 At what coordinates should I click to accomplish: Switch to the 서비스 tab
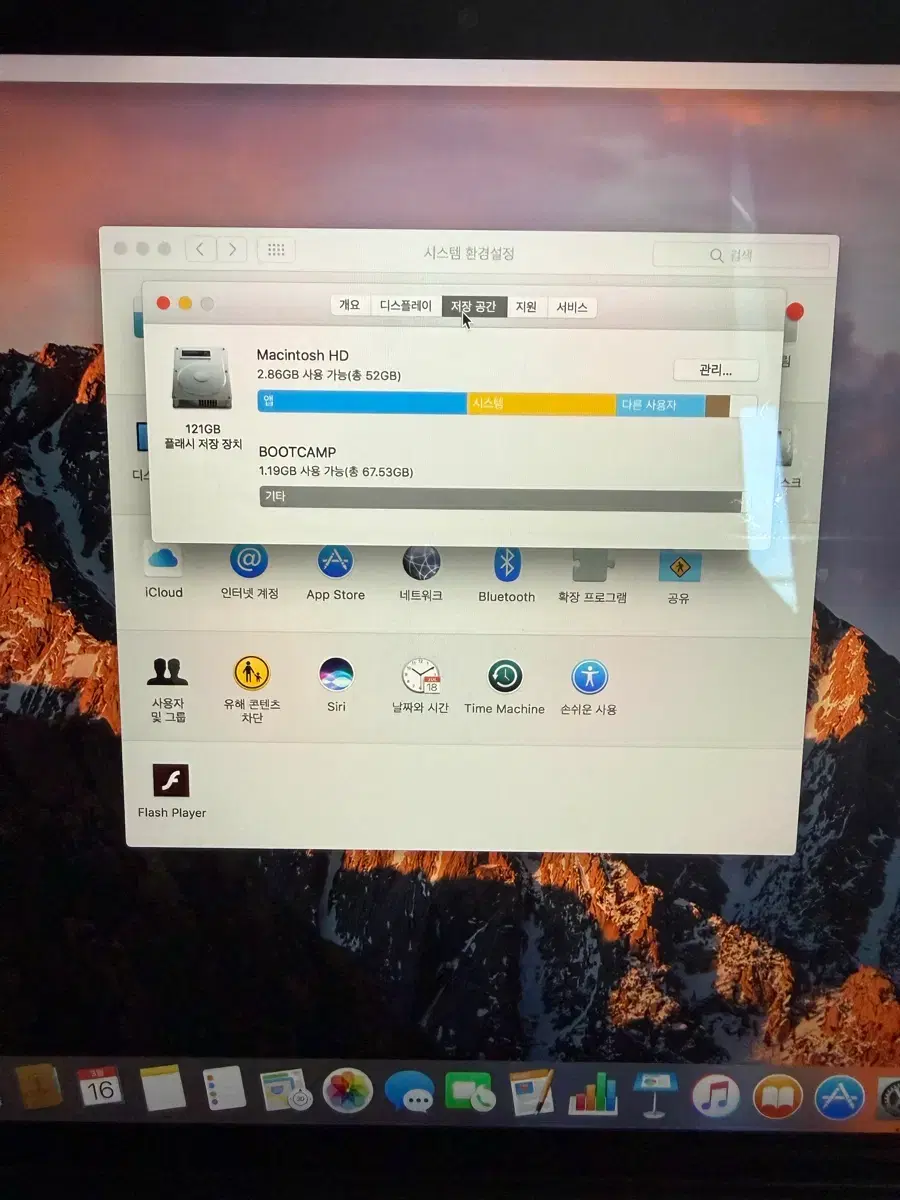[x=572, y=308]
